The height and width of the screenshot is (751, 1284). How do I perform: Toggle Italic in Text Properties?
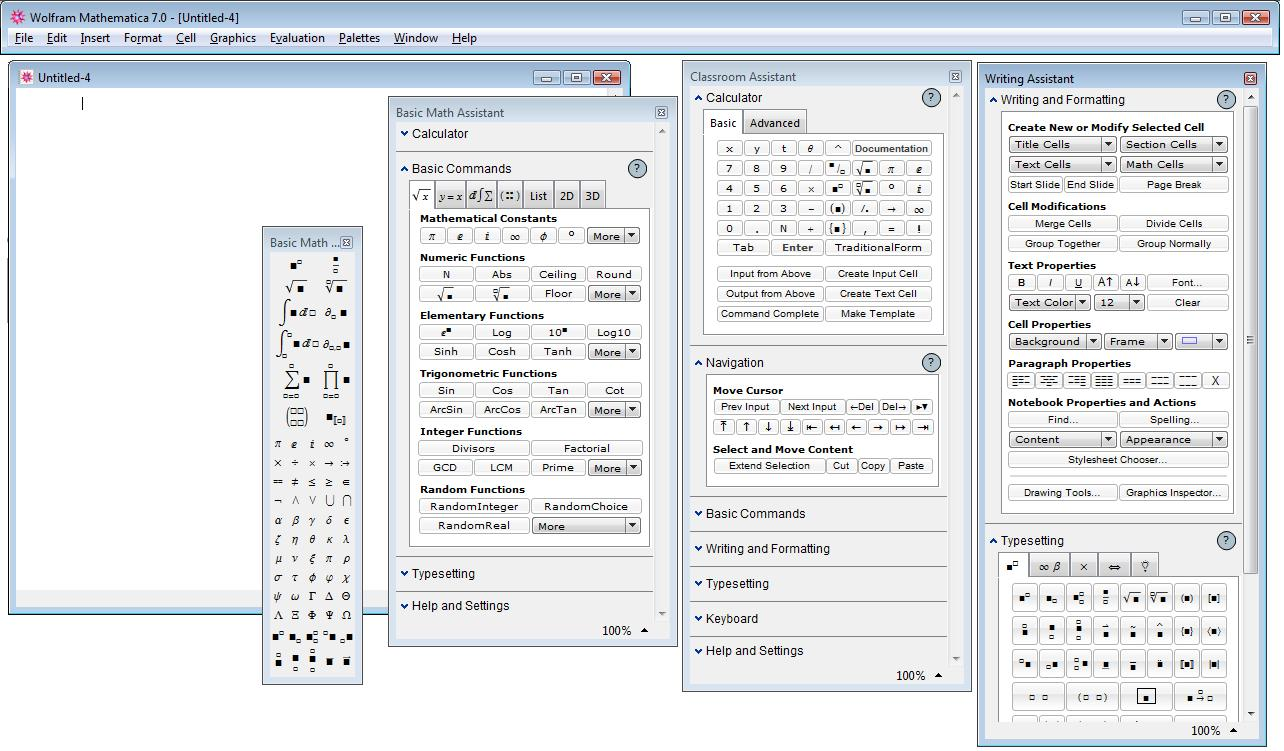tap(1049, 283)
